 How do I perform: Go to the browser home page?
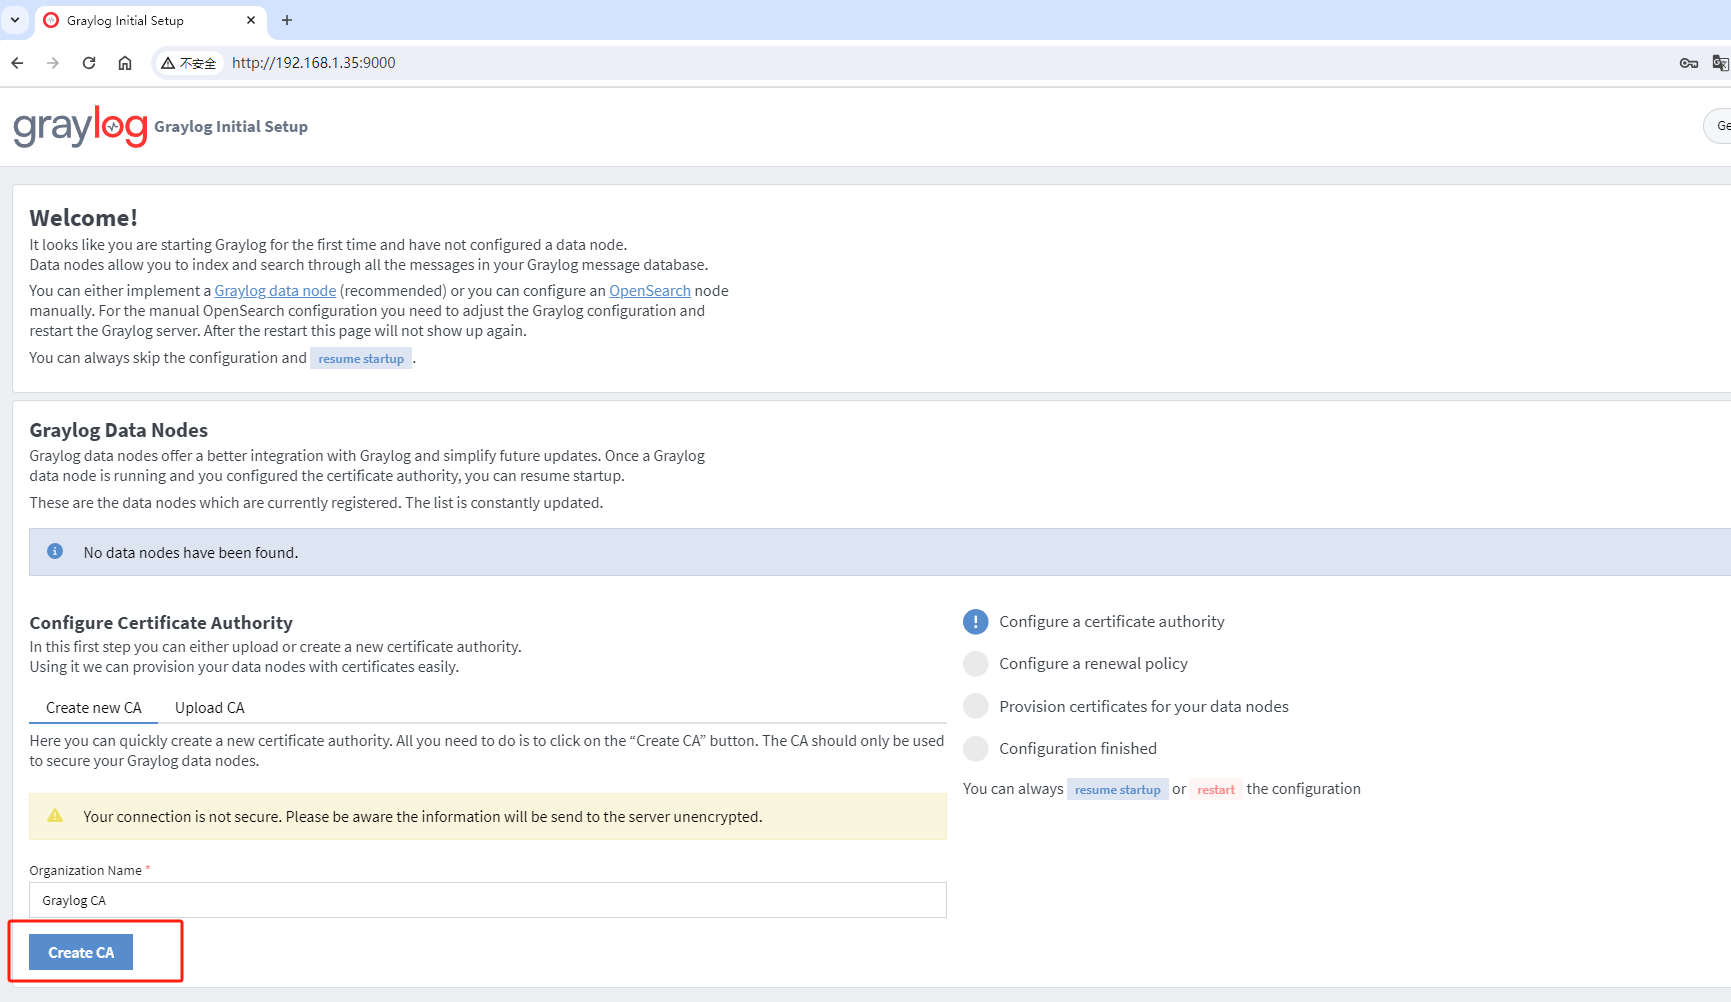tap(125, 63)
